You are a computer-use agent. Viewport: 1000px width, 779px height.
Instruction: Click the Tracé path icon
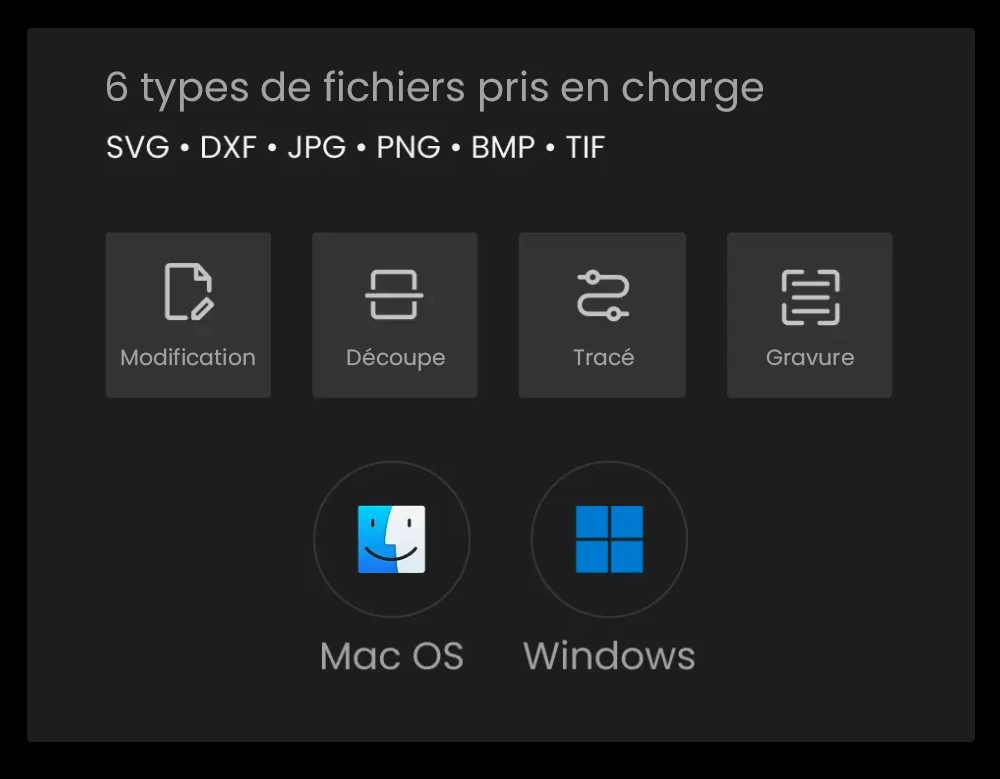pos(603,295)
